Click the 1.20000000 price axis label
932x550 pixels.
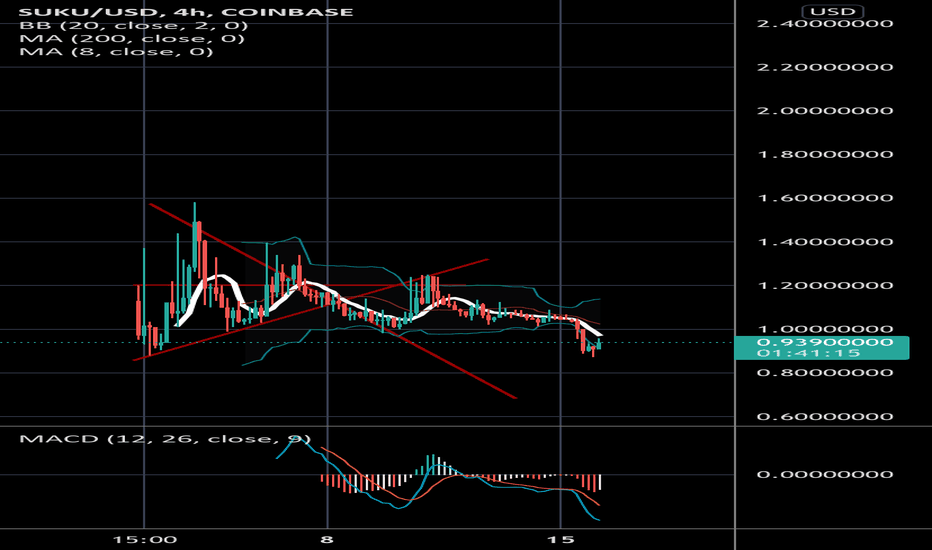(x=825, y=285)
